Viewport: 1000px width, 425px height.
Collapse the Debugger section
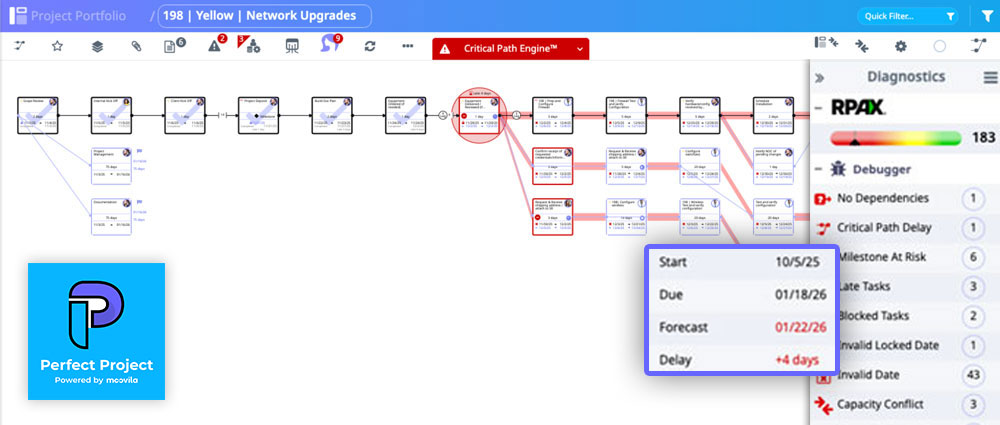click(818, 169)
